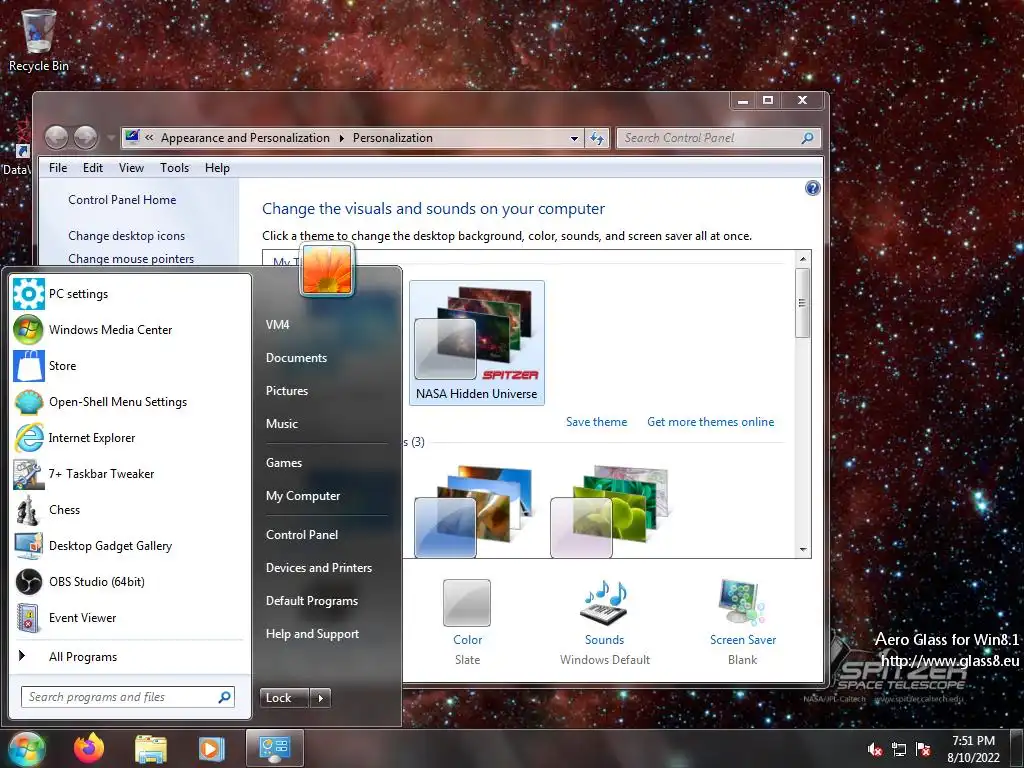Viewport: 1024px width, 768px height.
Task: Select the NASA Hidden Universe theme
Action: click(477, 343)
